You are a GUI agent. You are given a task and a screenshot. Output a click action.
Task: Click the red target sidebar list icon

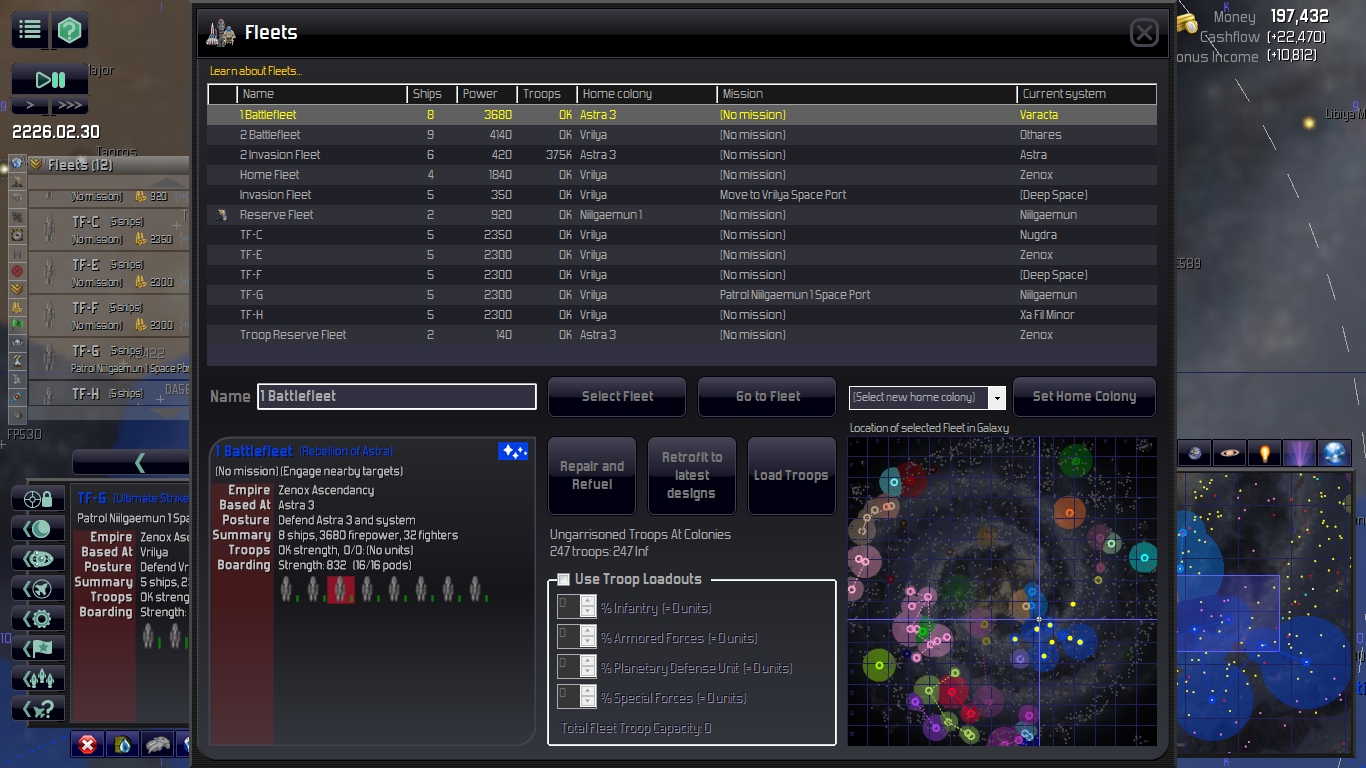coord(17,271)
